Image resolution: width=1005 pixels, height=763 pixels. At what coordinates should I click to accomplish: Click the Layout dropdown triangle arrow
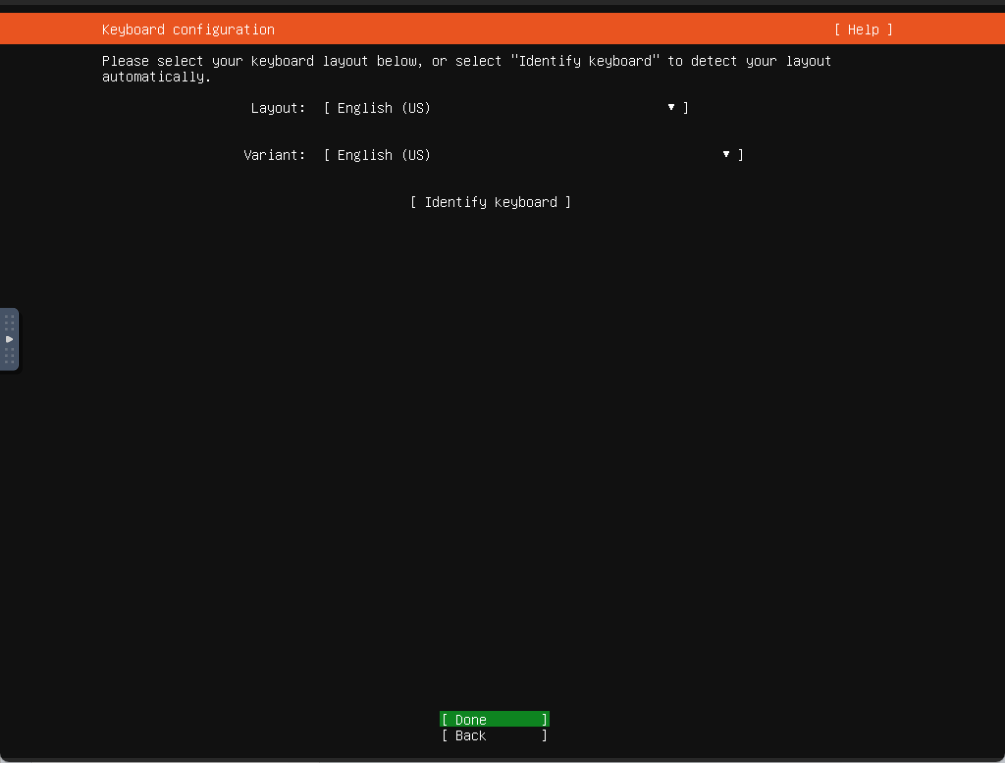(671, 107)
